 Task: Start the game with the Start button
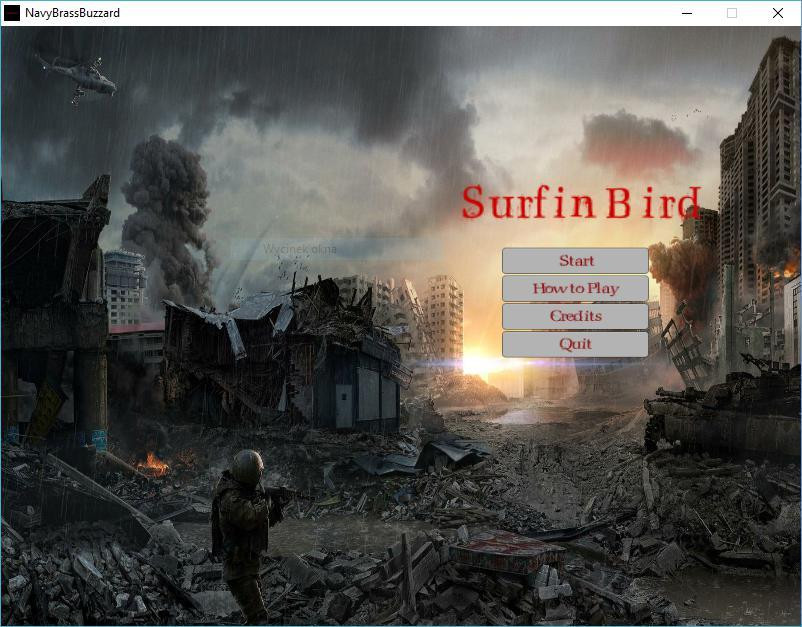(575, 261)
